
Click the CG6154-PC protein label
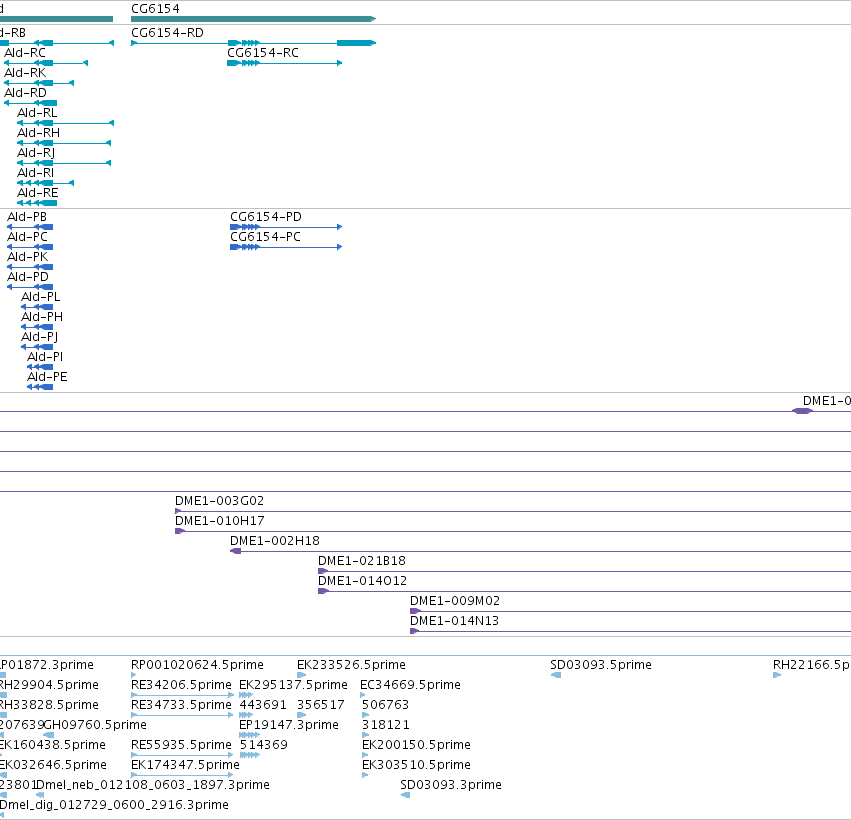coord(265,237)
